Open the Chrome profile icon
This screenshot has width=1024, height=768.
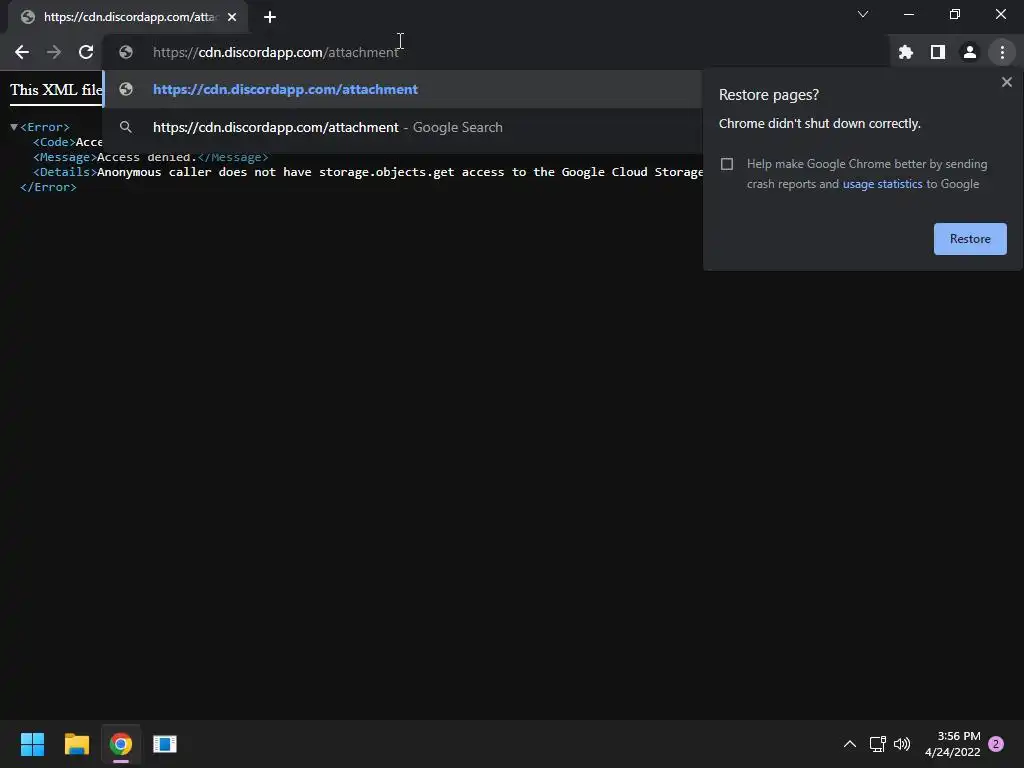pyautogui.click(x=970, y=52)
